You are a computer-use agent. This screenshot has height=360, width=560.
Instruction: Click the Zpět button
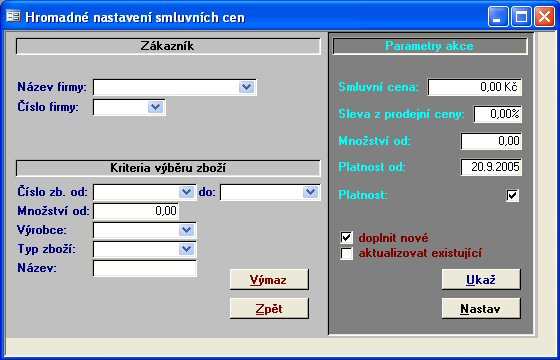[269, 309]
